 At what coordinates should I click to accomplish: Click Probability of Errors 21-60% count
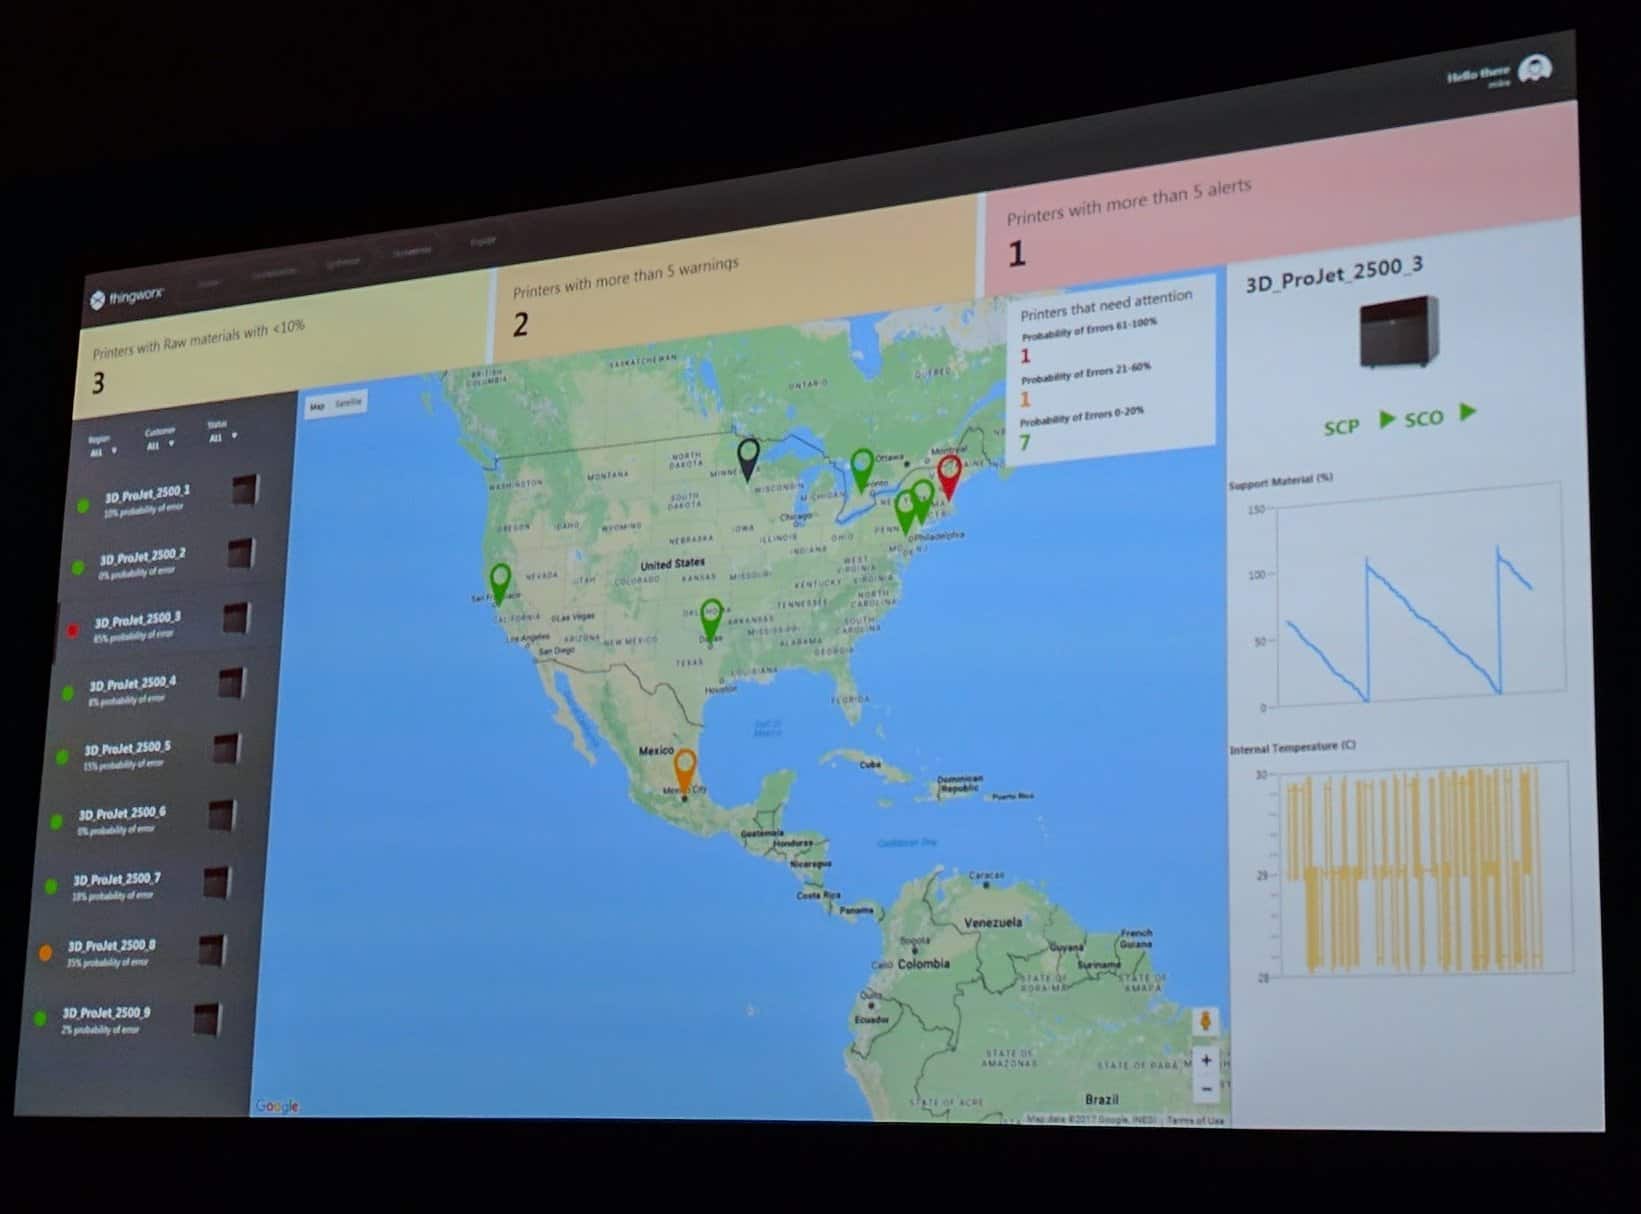tap(1025, 399)
